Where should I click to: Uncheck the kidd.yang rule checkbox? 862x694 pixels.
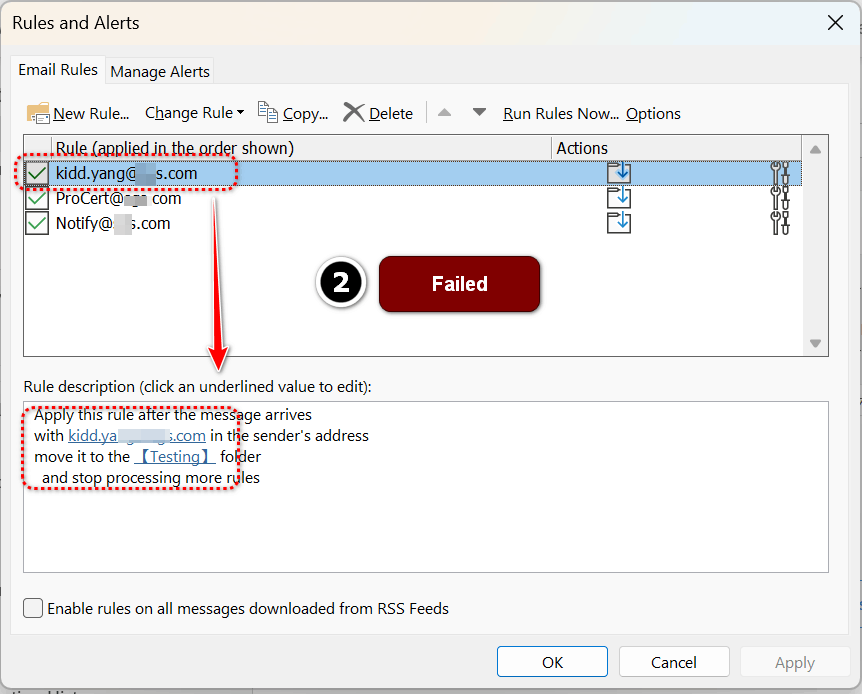[37, 173]
